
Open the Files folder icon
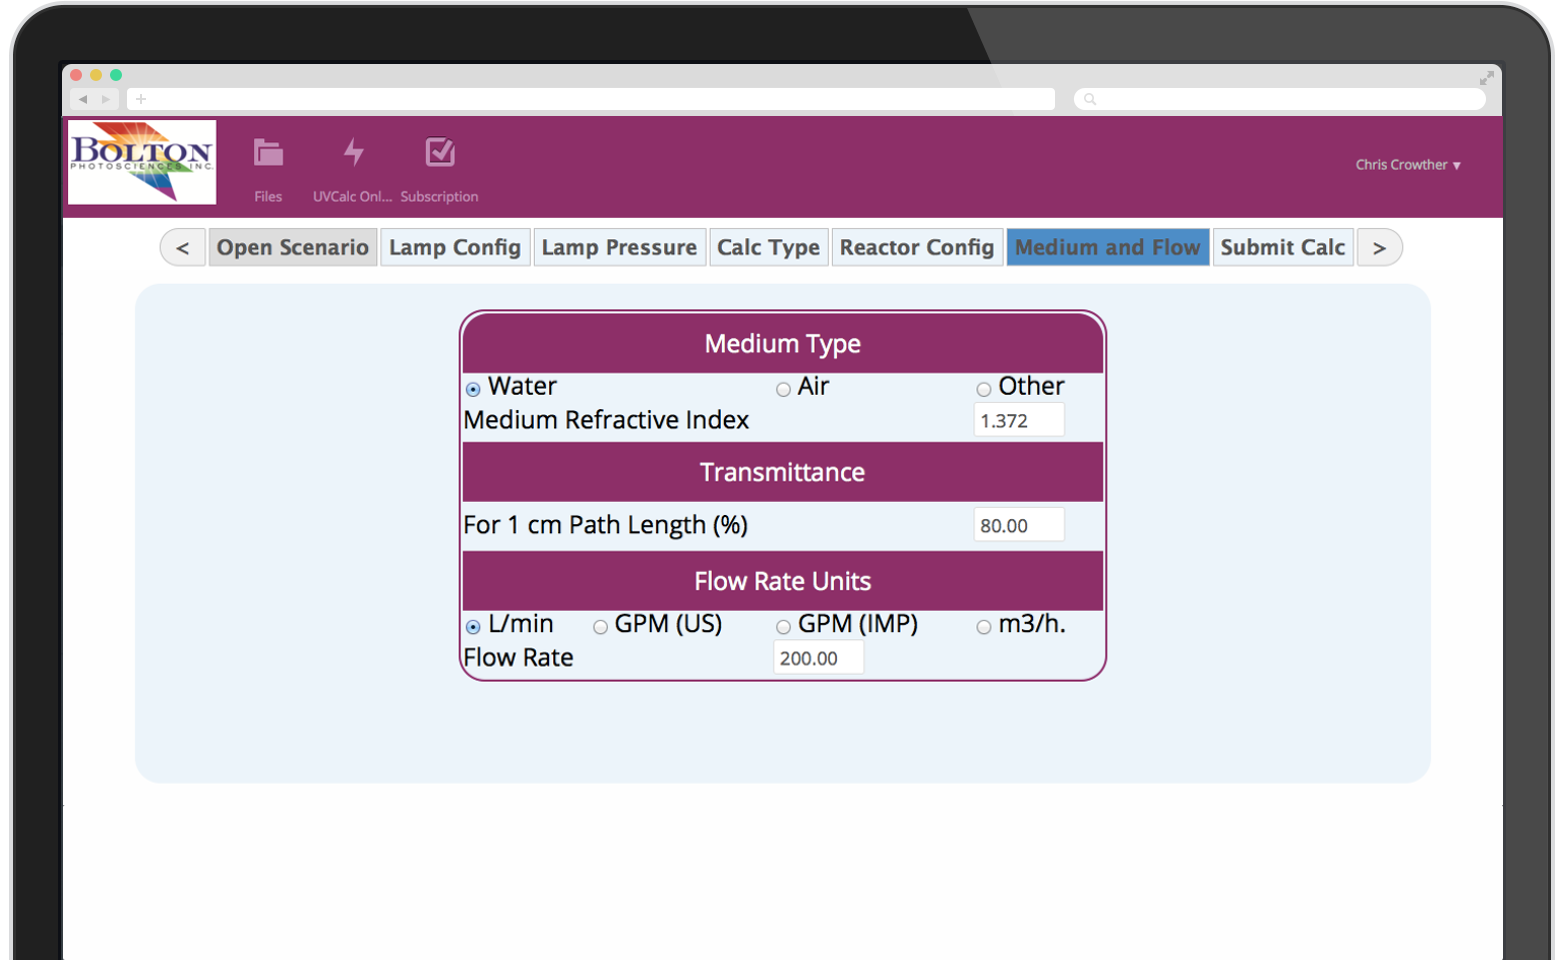(x=268, y=154)
